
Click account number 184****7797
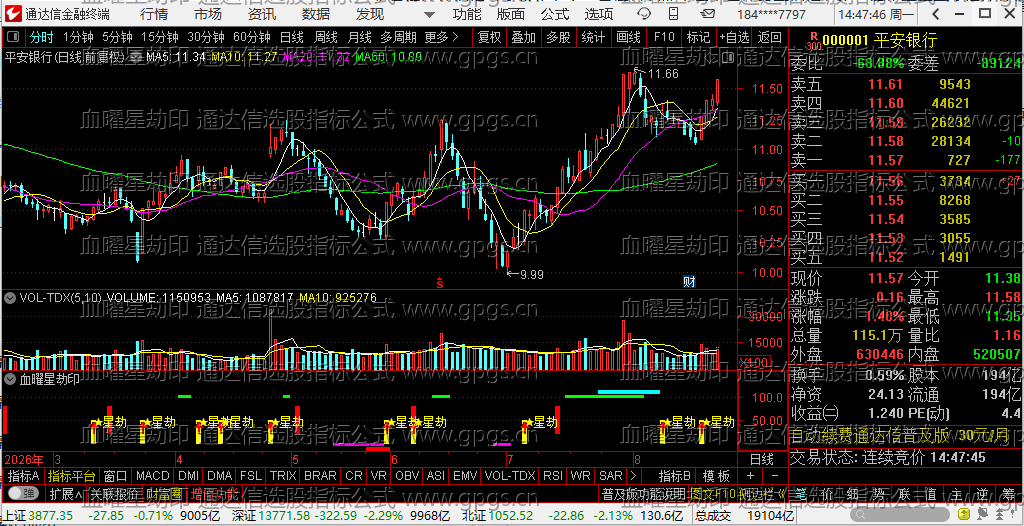point(771,14)
